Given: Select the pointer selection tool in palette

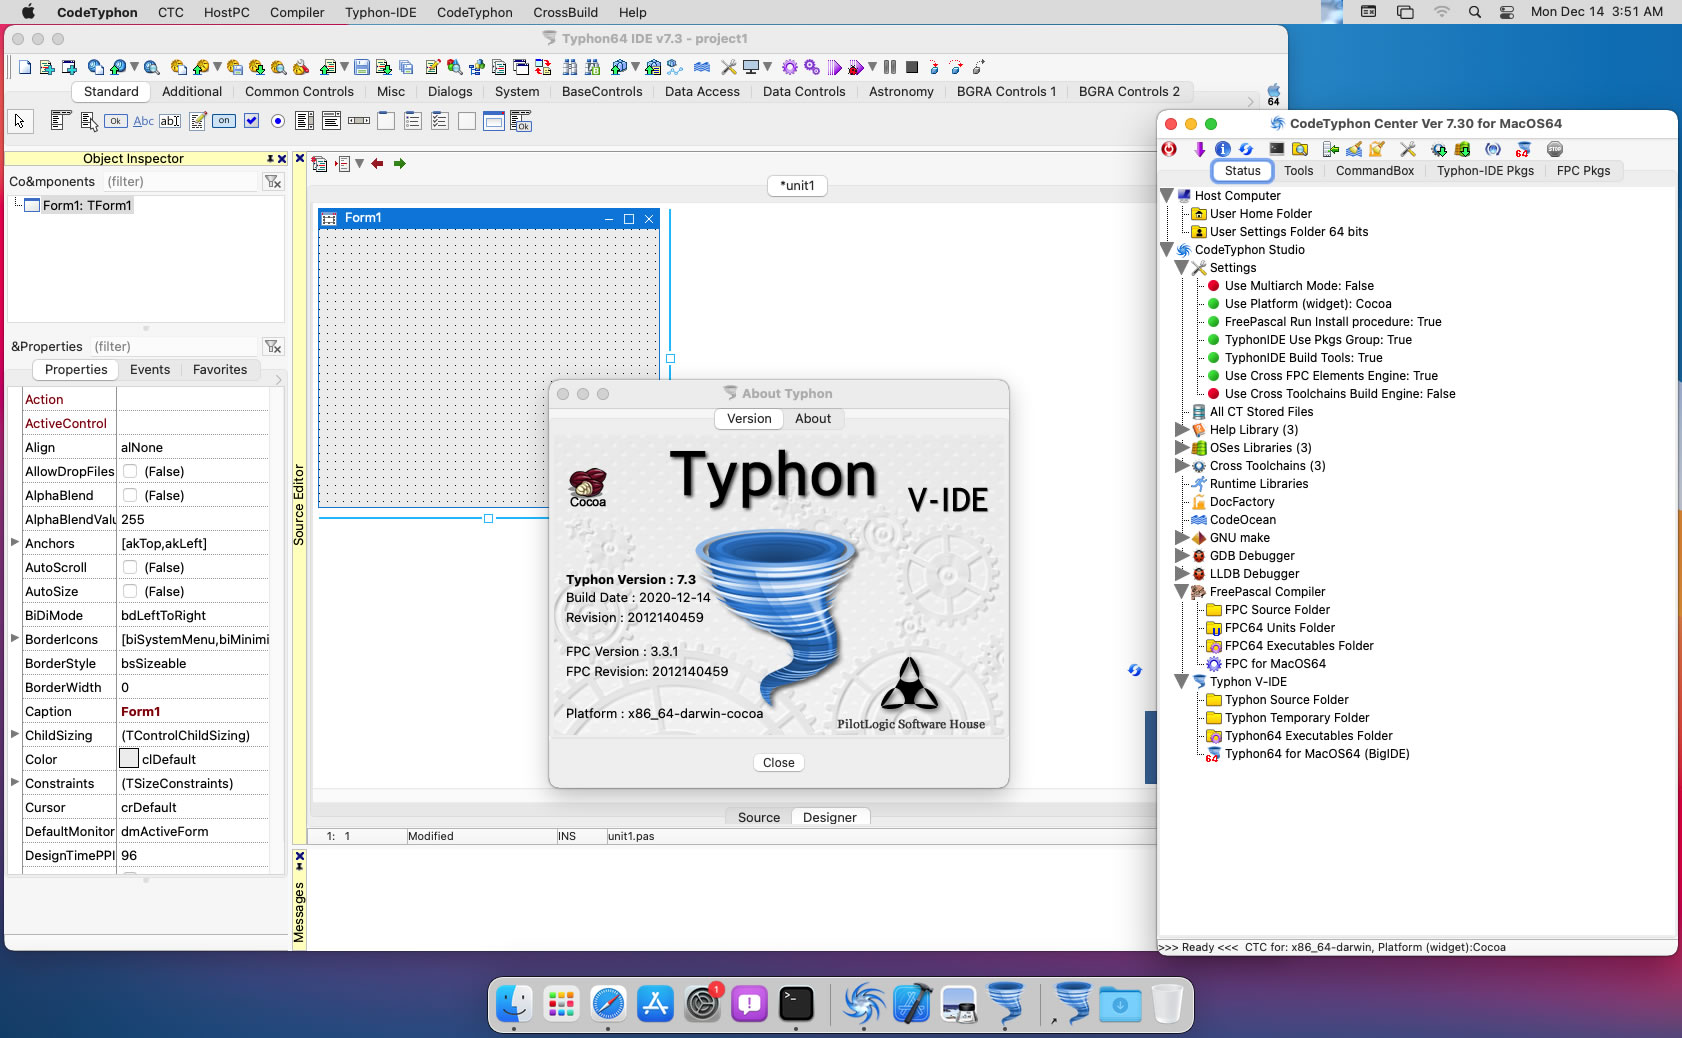Looking at the screenshot, I should coord(19,121).
